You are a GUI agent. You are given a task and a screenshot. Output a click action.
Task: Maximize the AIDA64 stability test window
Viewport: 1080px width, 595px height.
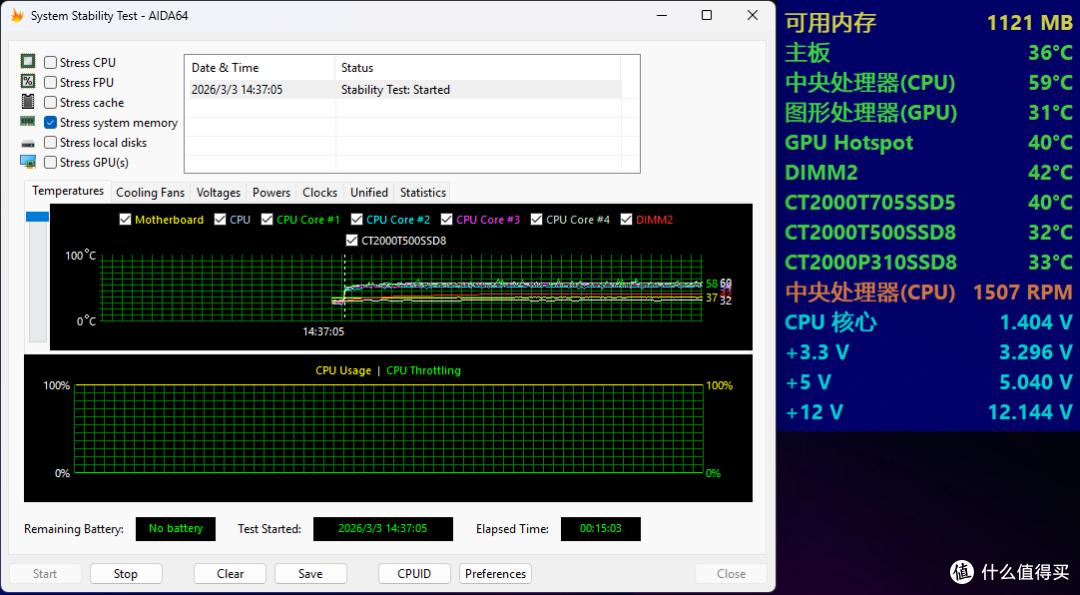click(707, 15)
